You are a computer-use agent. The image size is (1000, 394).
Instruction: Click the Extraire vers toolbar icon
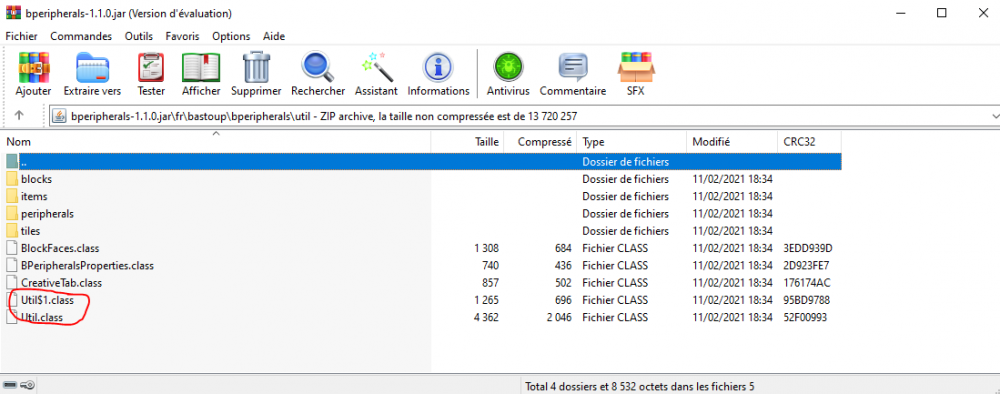tap(92, 67)
